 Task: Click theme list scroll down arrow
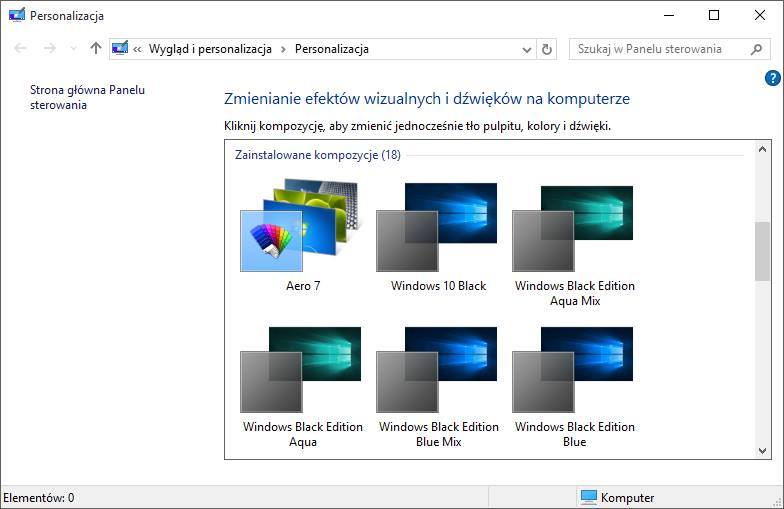pyautogui.click(x=762, y=450)
